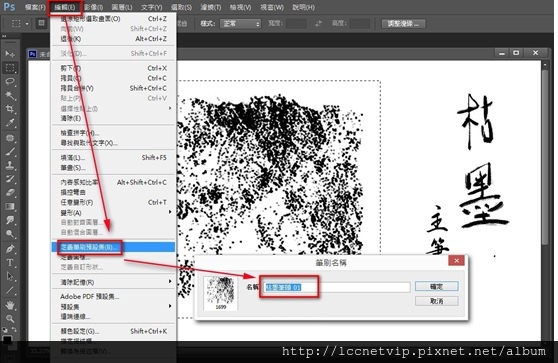Select the Gradient tool
This screenshot has height=363, width=558.
point(10,206)
